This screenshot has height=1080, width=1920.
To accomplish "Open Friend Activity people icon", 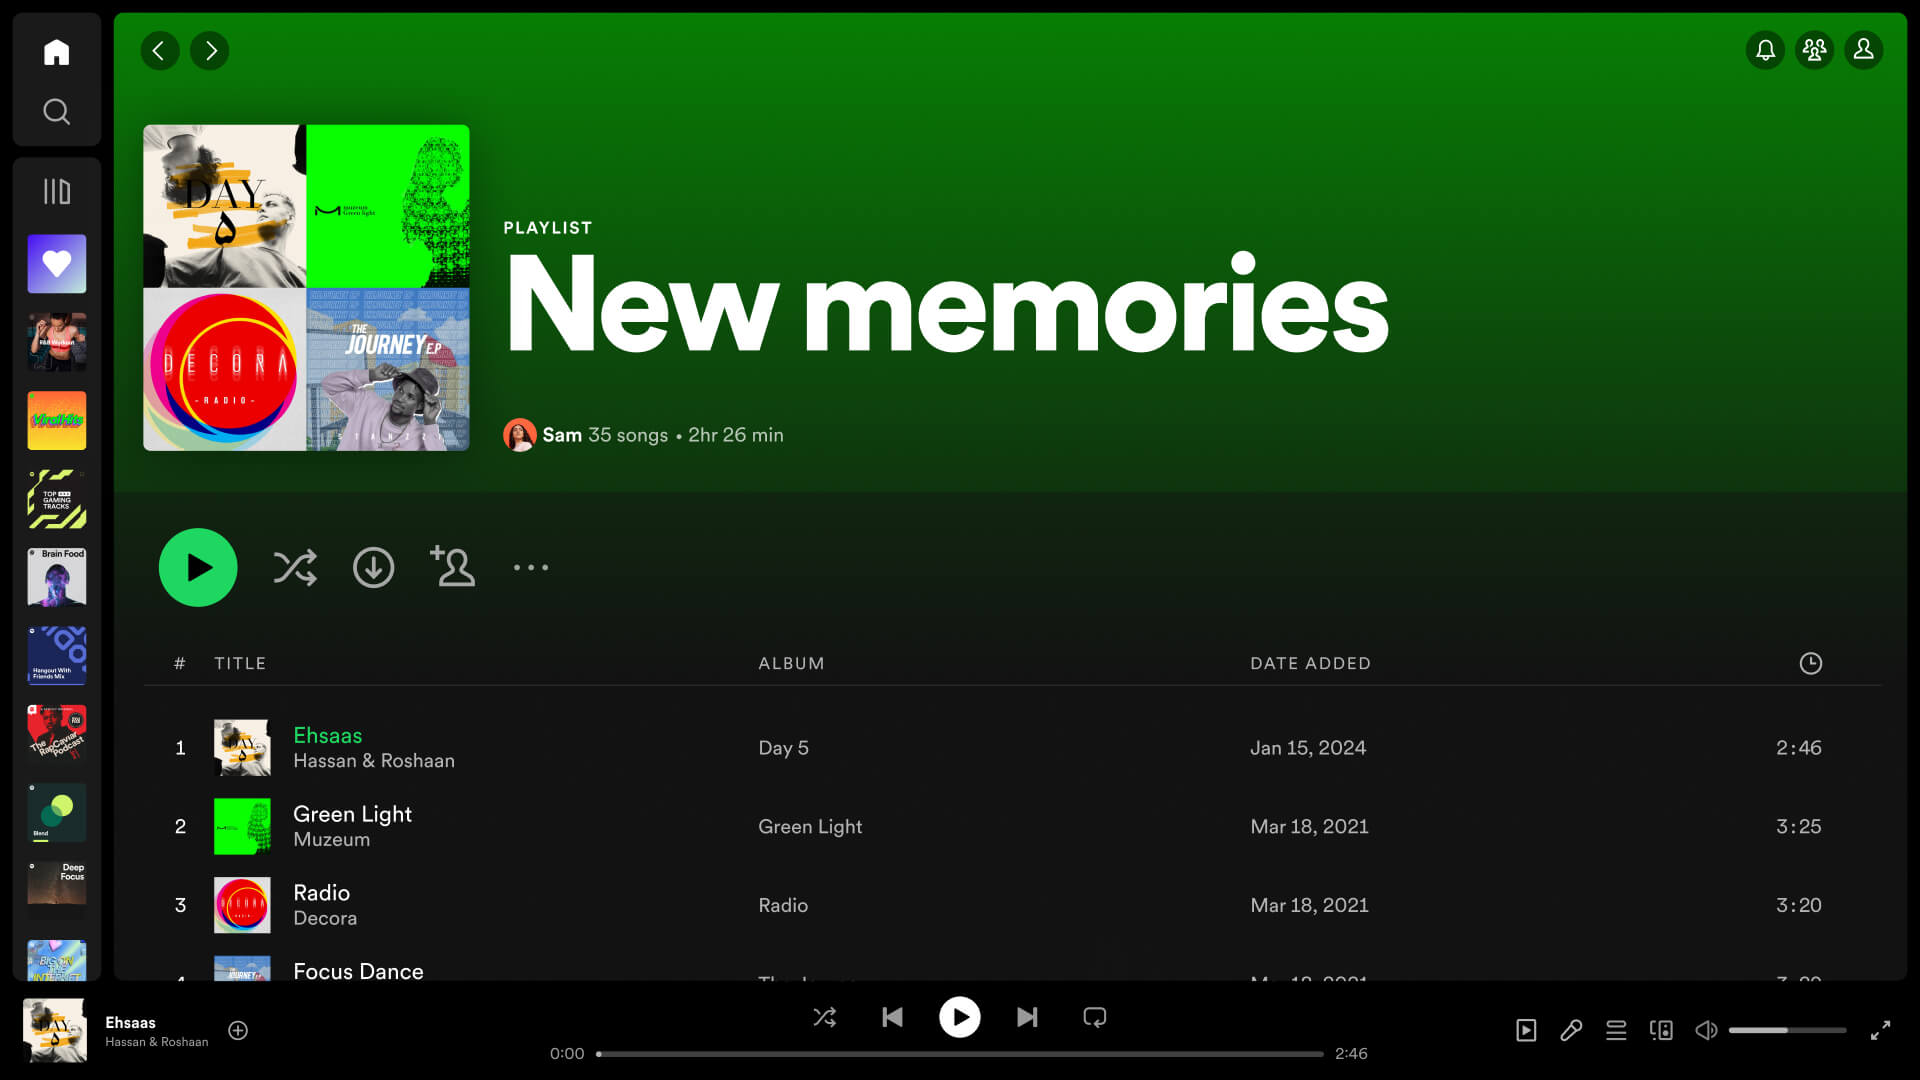I will point(1814,50).
